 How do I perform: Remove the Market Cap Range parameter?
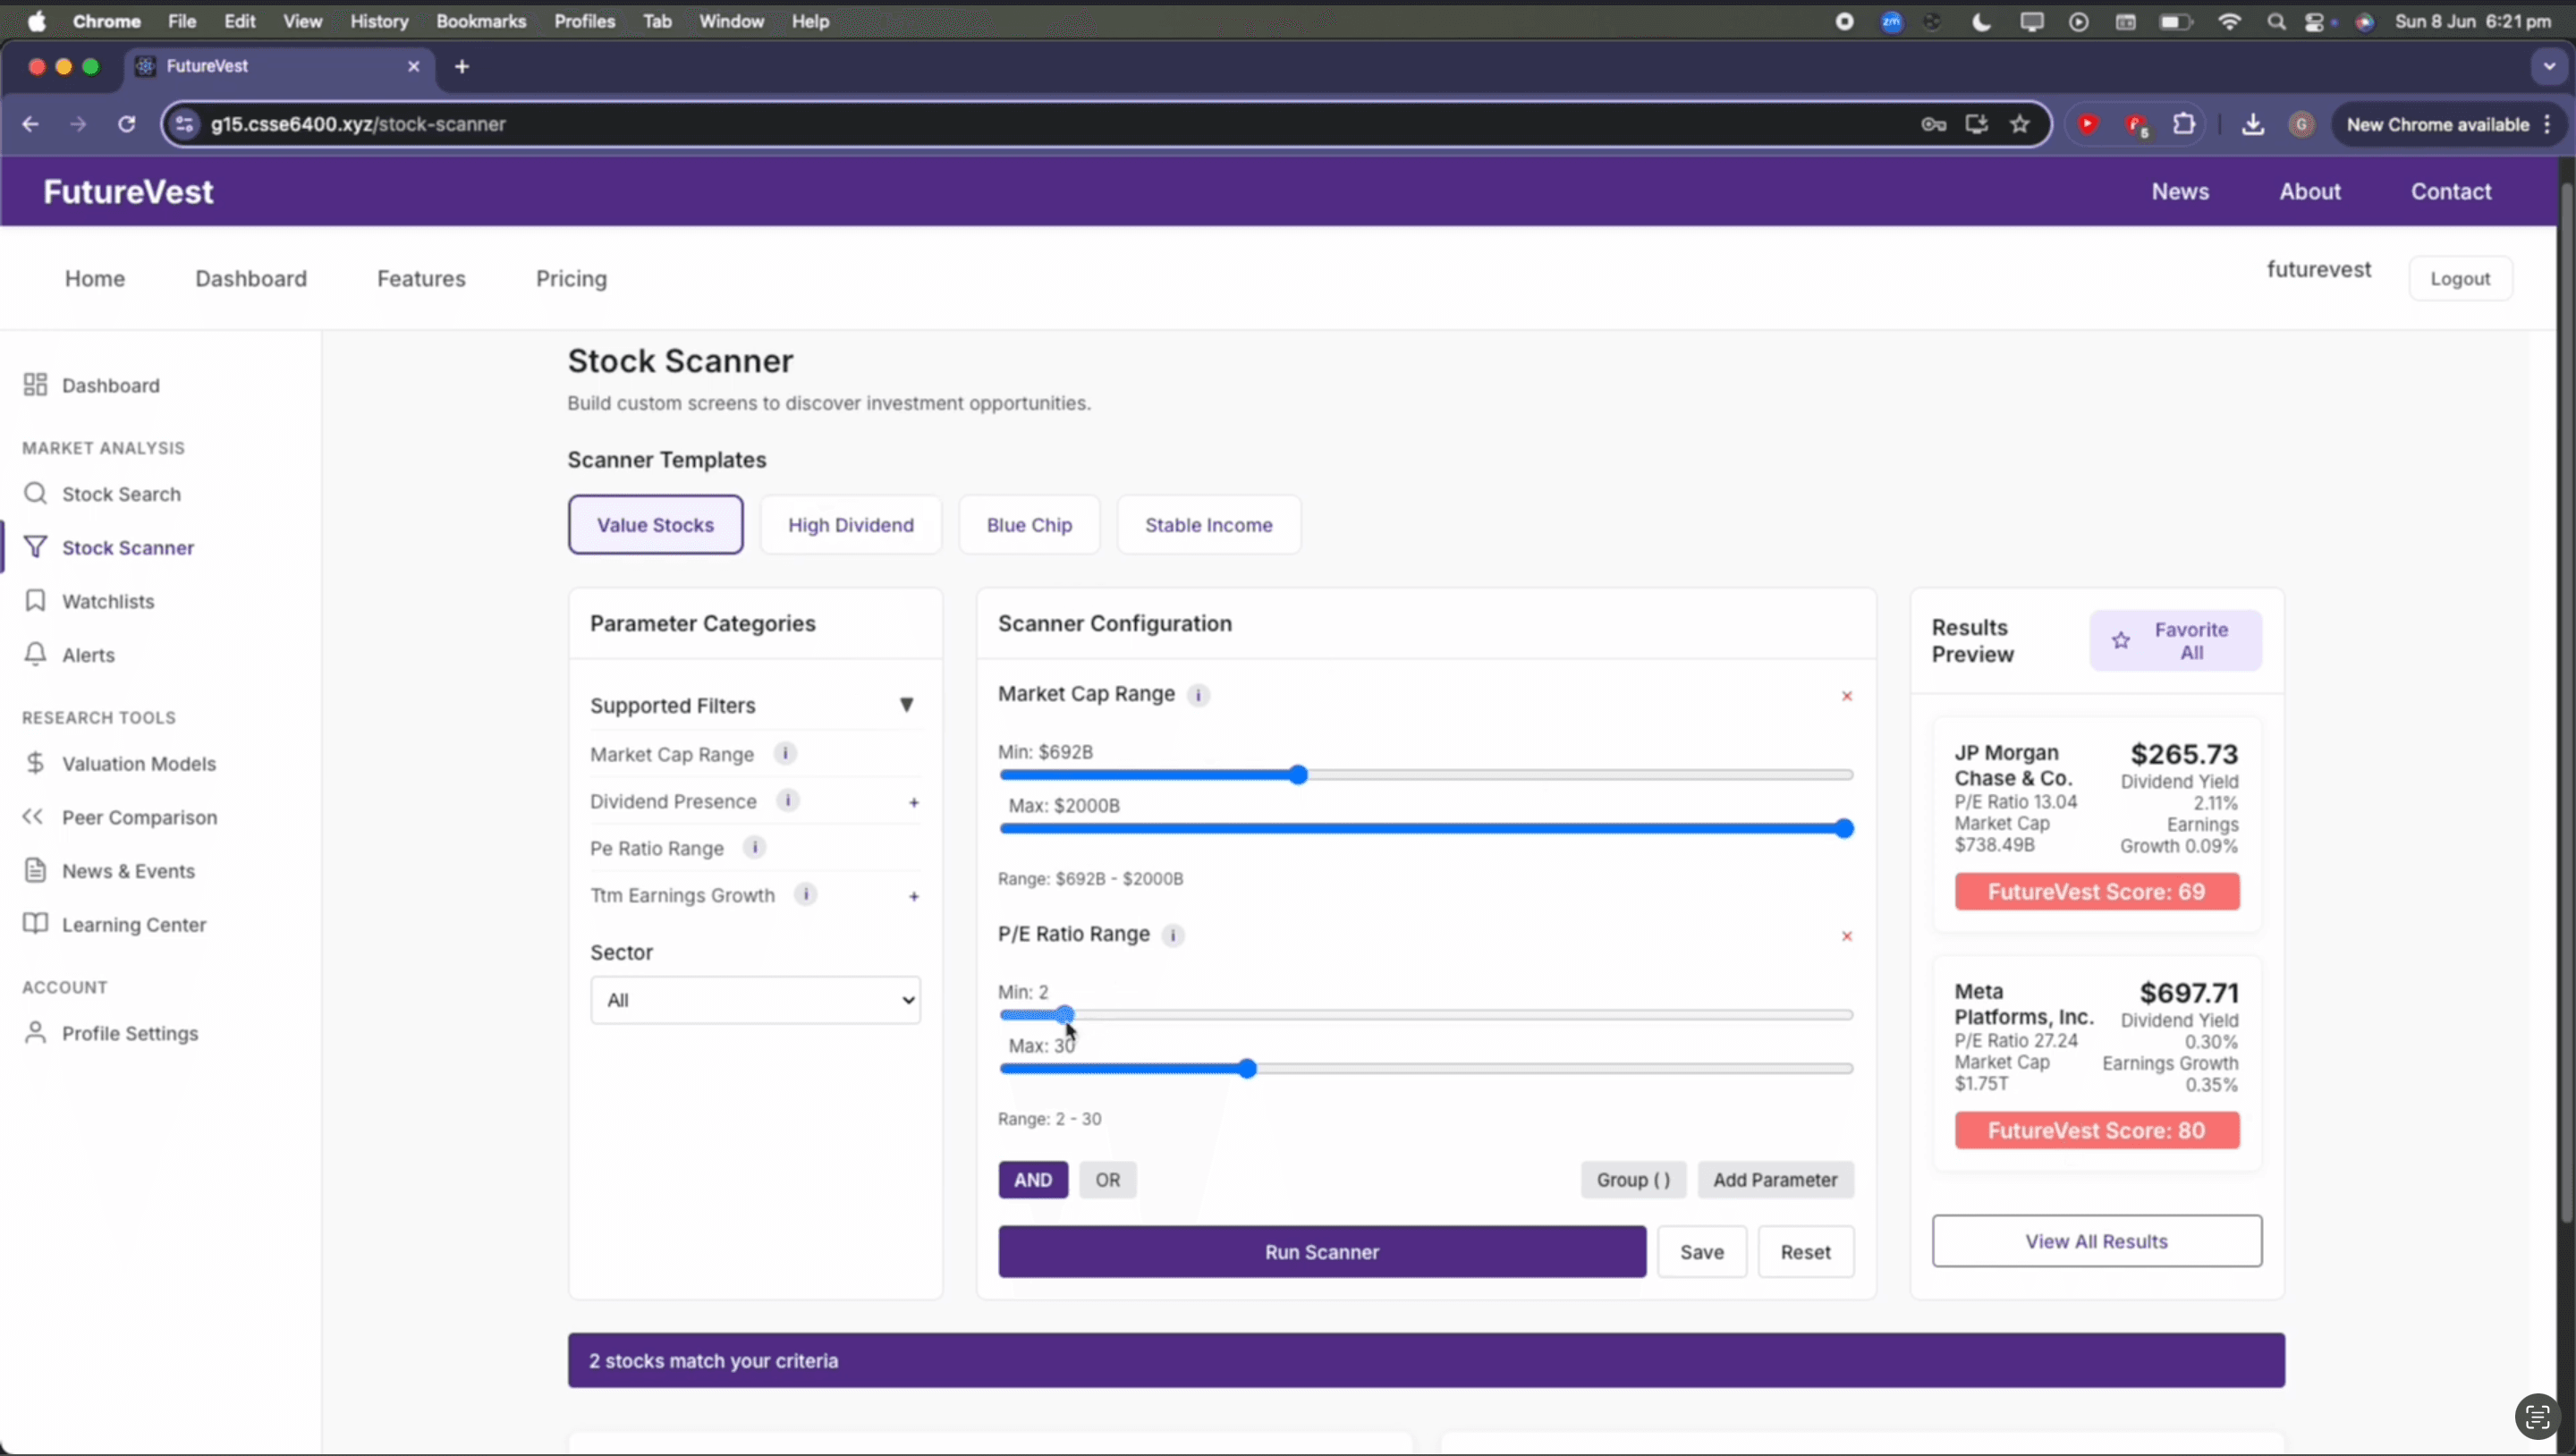click(1847, 696)
